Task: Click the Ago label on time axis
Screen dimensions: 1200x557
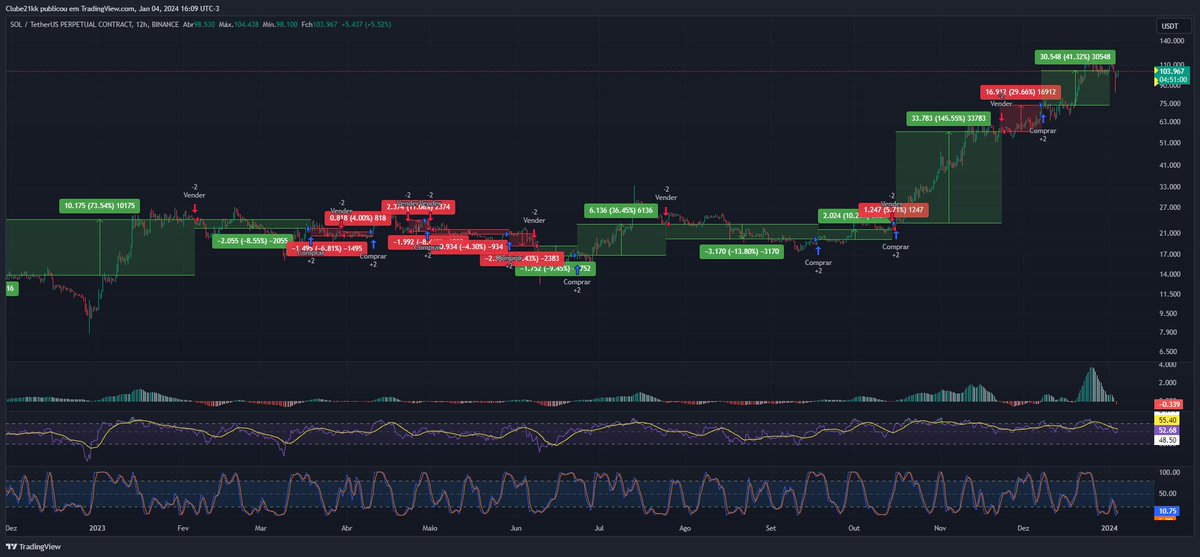Action: pyautogui.click(x=686, y=526)
